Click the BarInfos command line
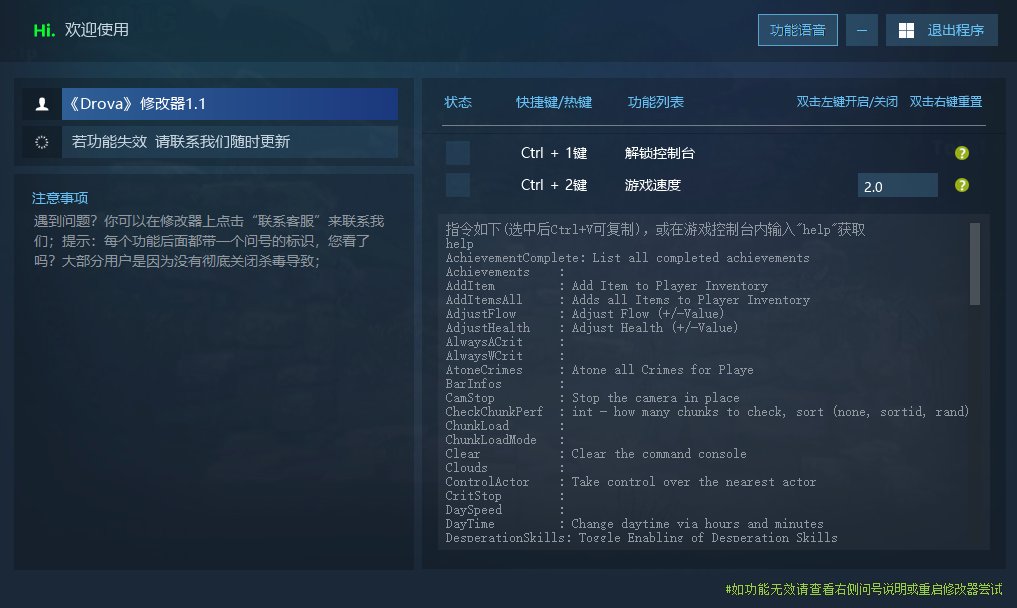The image size is (1017, 608). click(505, 384)
